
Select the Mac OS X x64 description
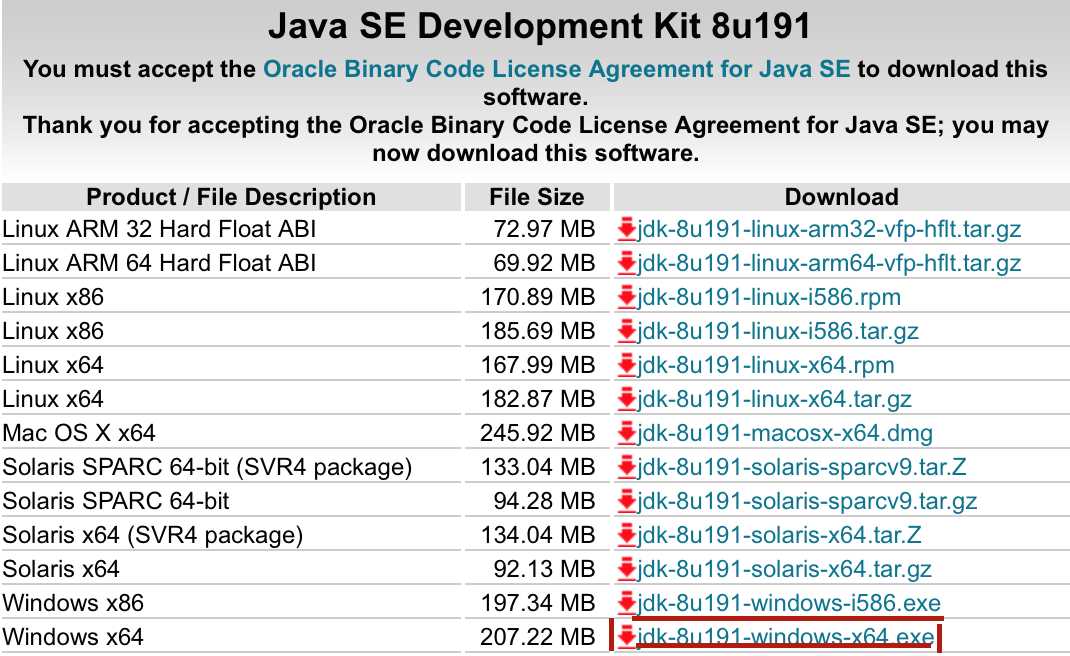(78, 433)
